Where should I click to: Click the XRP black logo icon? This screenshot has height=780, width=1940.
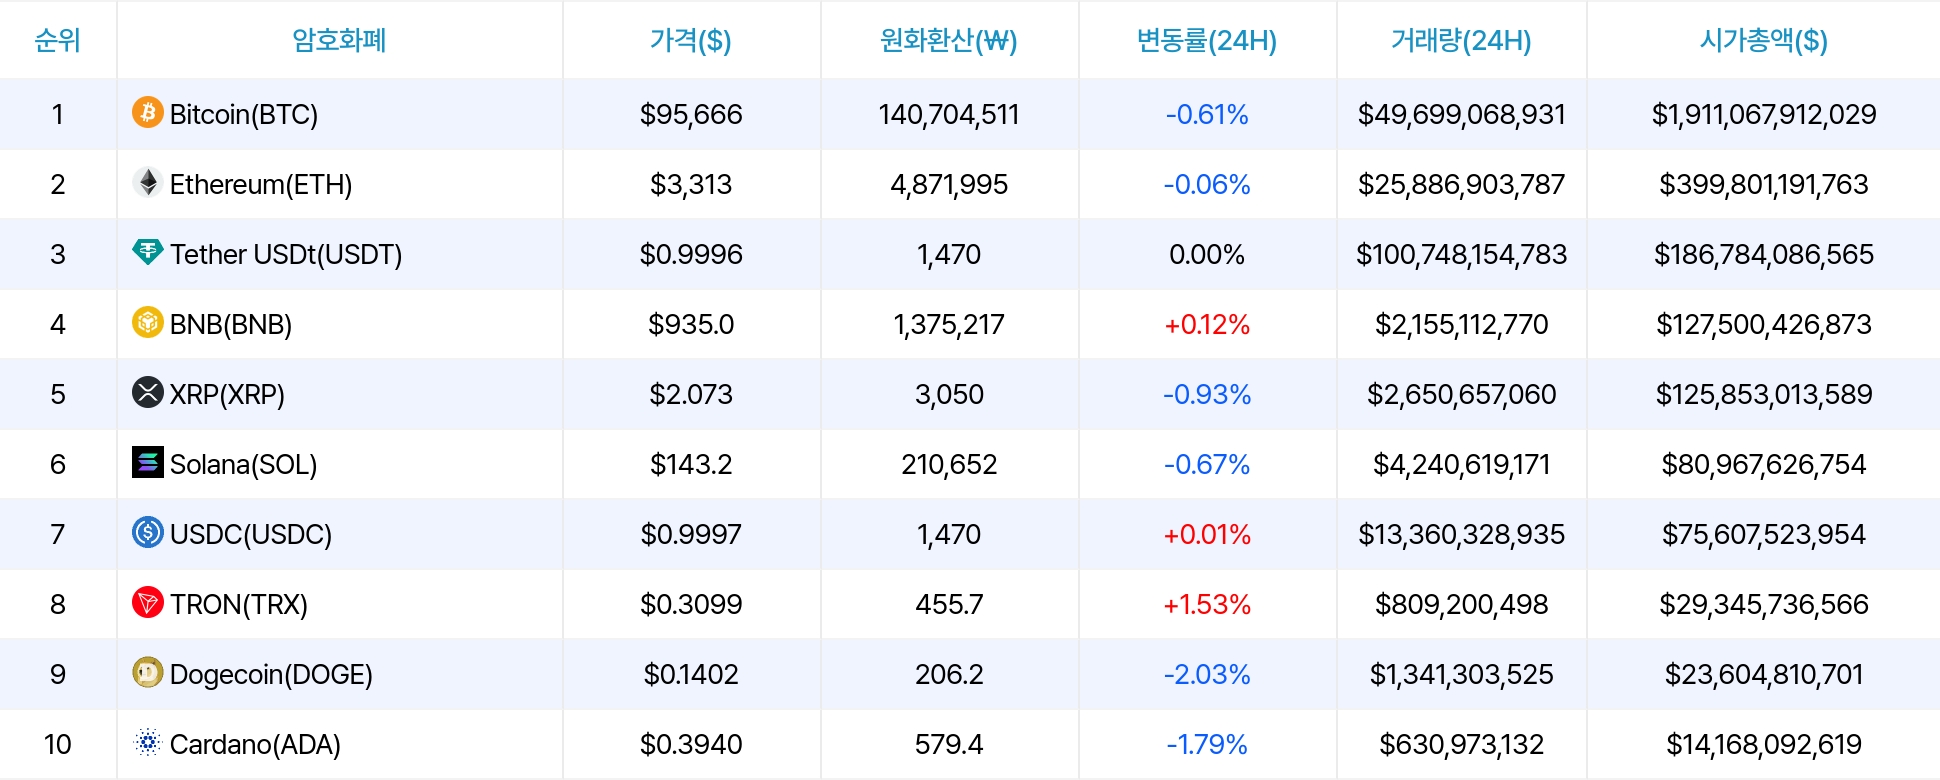pyautogui.click(x=148, y=392)
